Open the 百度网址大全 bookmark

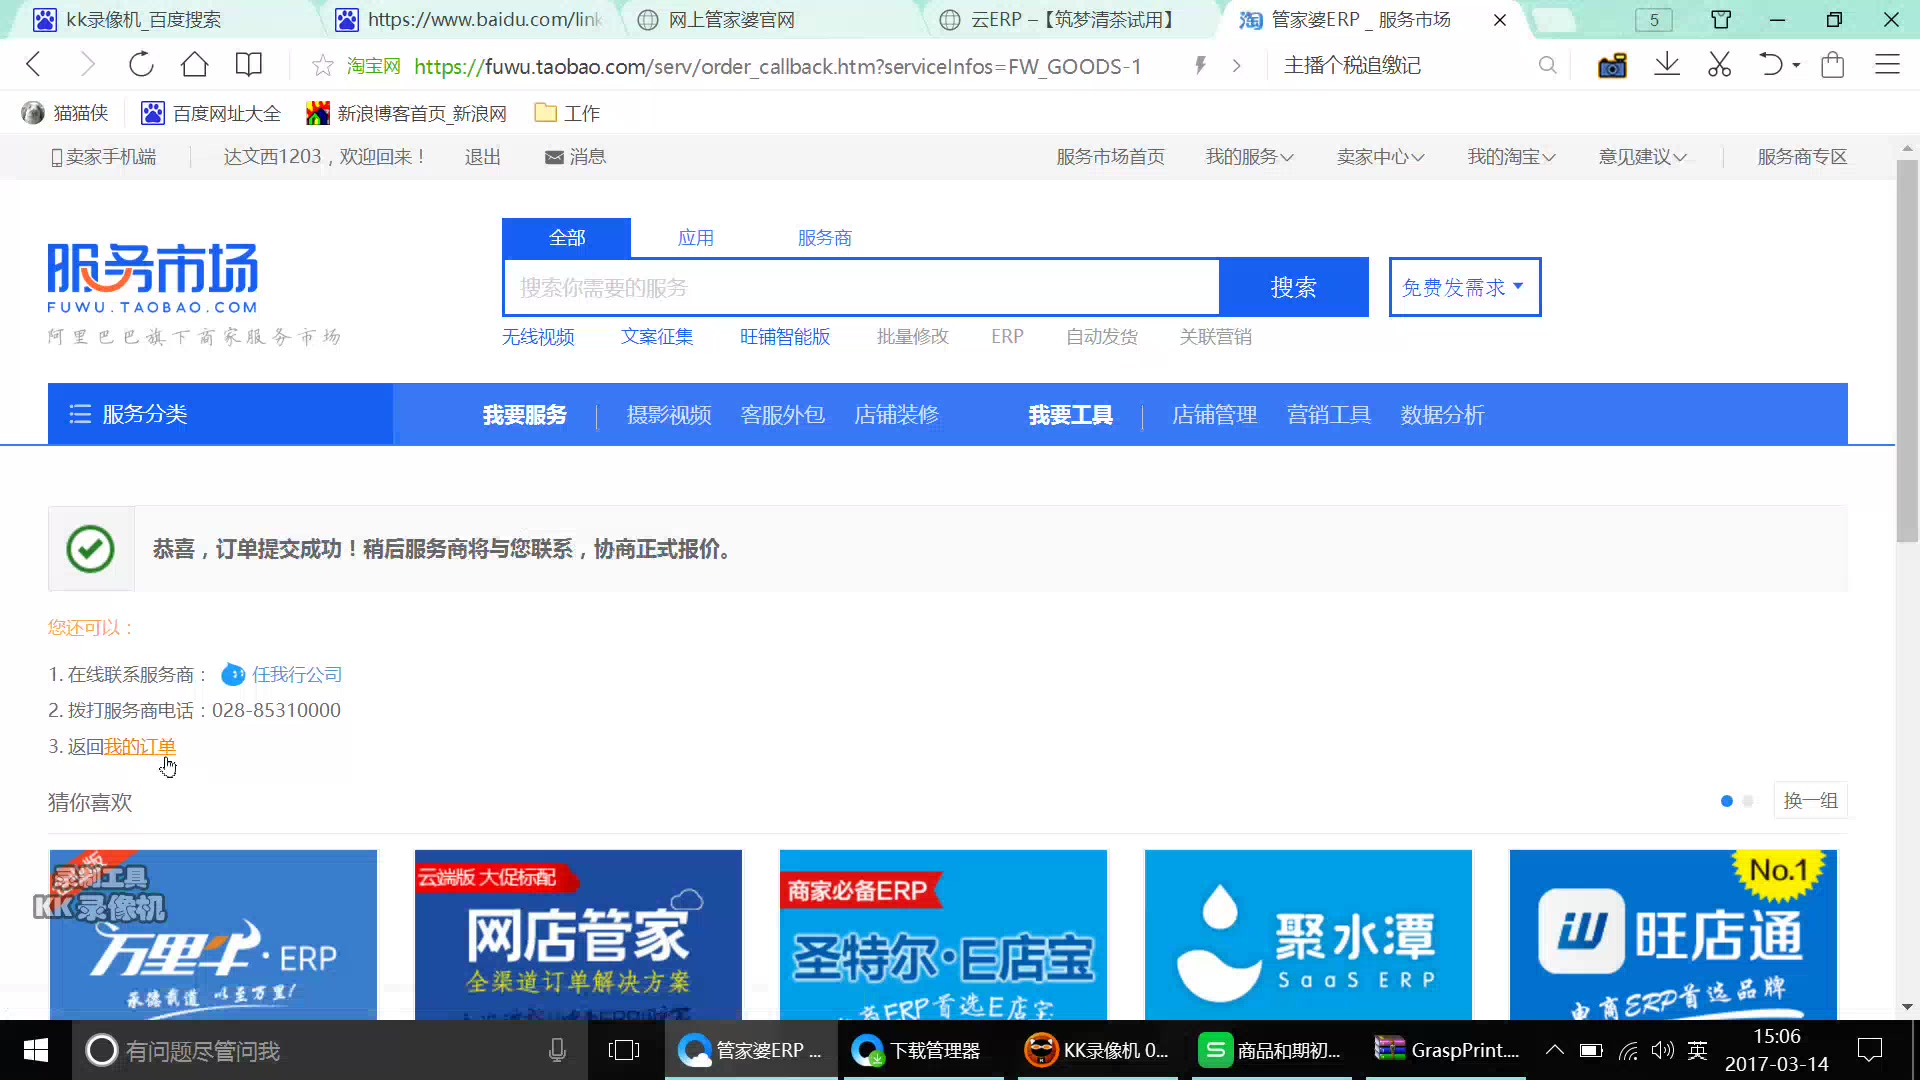(x=211, y=113)
